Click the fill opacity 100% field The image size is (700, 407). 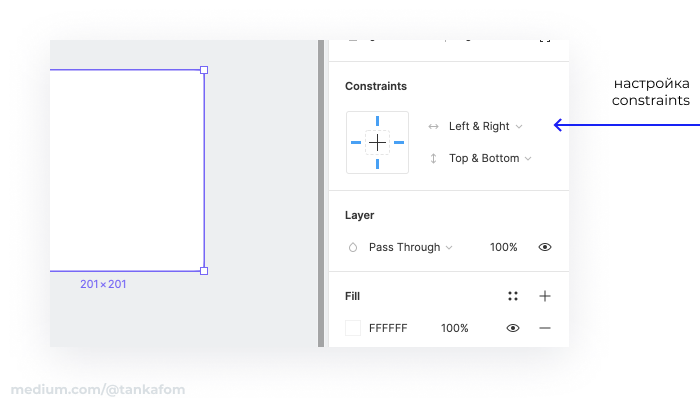(454, 328)
